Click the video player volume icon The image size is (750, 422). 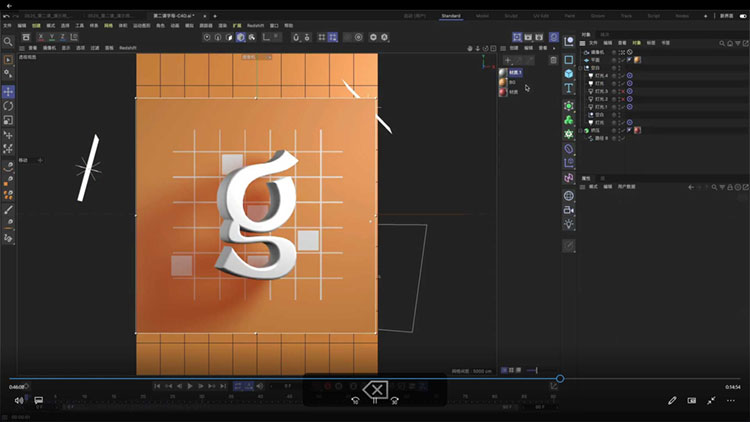[x=18, y=400]
